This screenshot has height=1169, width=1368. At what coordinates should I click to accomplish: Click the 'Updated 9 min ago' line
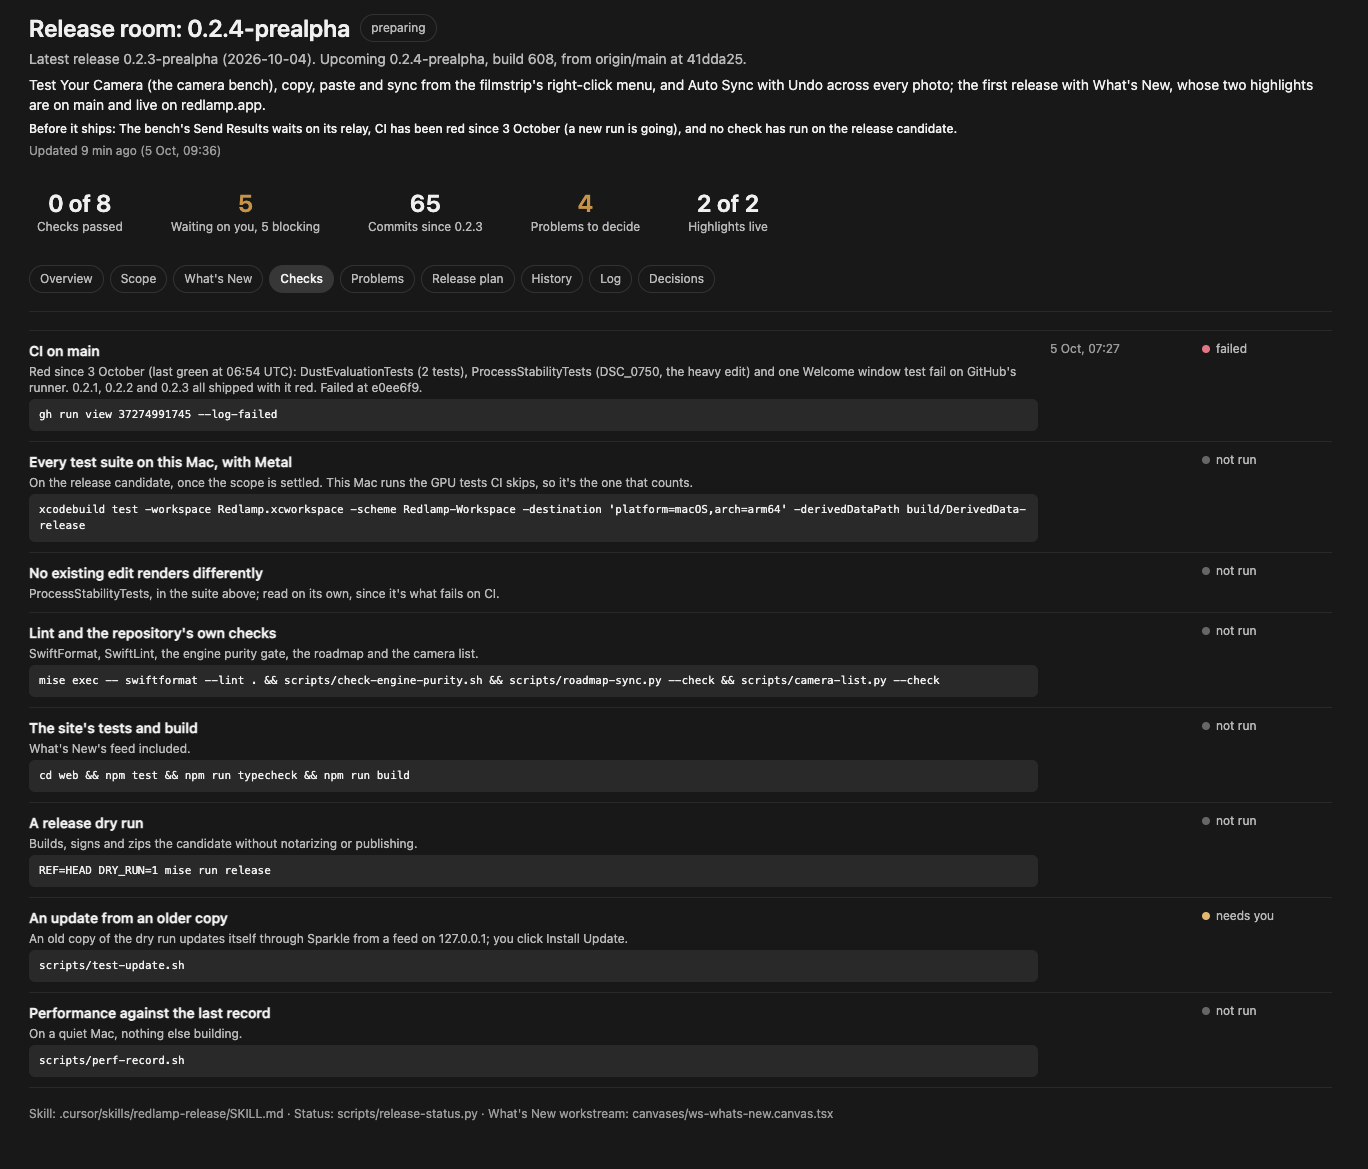coord(125,151)
